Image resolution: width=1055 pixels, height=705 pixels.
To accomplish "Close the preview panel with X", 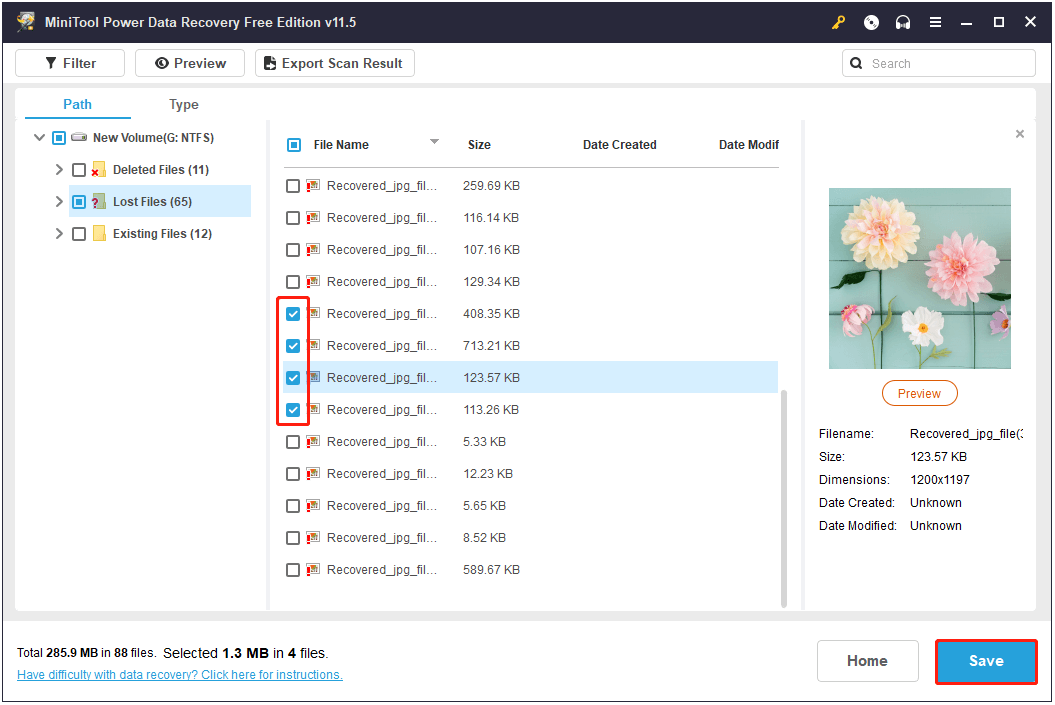I will point(1020,134).
